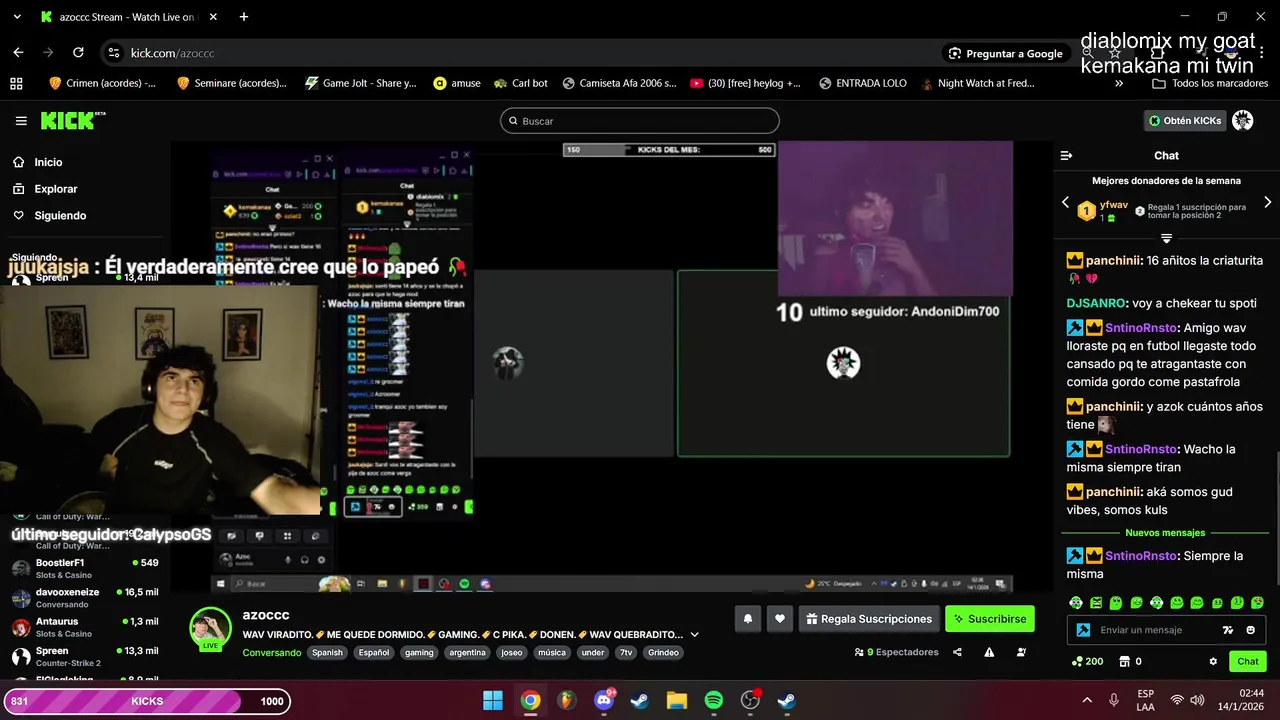The width and height of the screenshot is (1280, 720).
Task: Click the chat panel scrollbar
Action: pyautogui.click(x=1276, y=519)
